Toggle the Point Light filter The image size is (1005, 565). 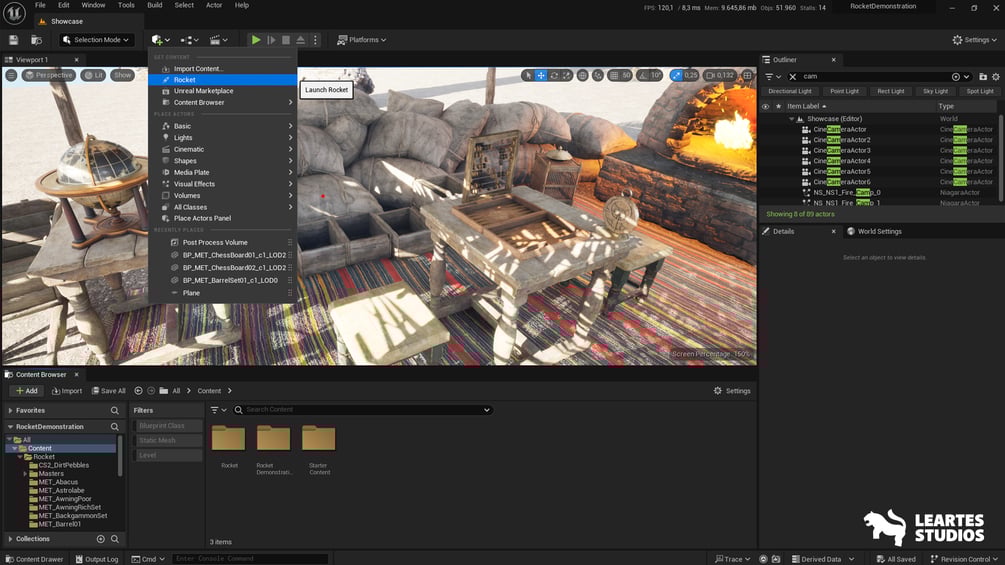845,92
